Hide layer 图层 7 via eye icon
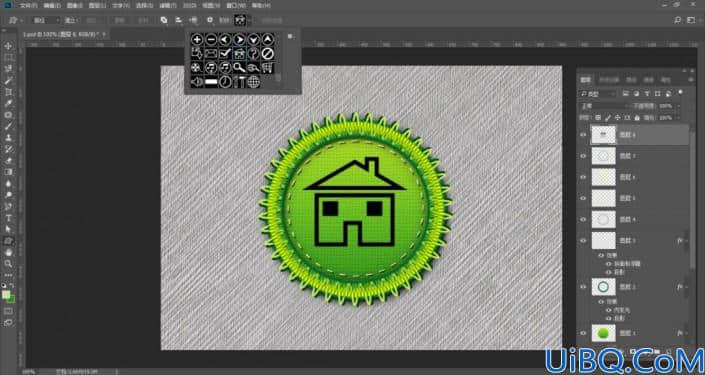 click(x=583, y=156)
